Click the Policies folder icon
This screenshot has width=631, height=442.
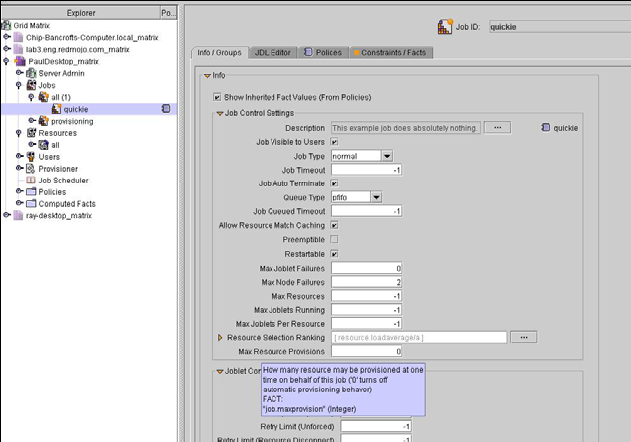[31, 192]
